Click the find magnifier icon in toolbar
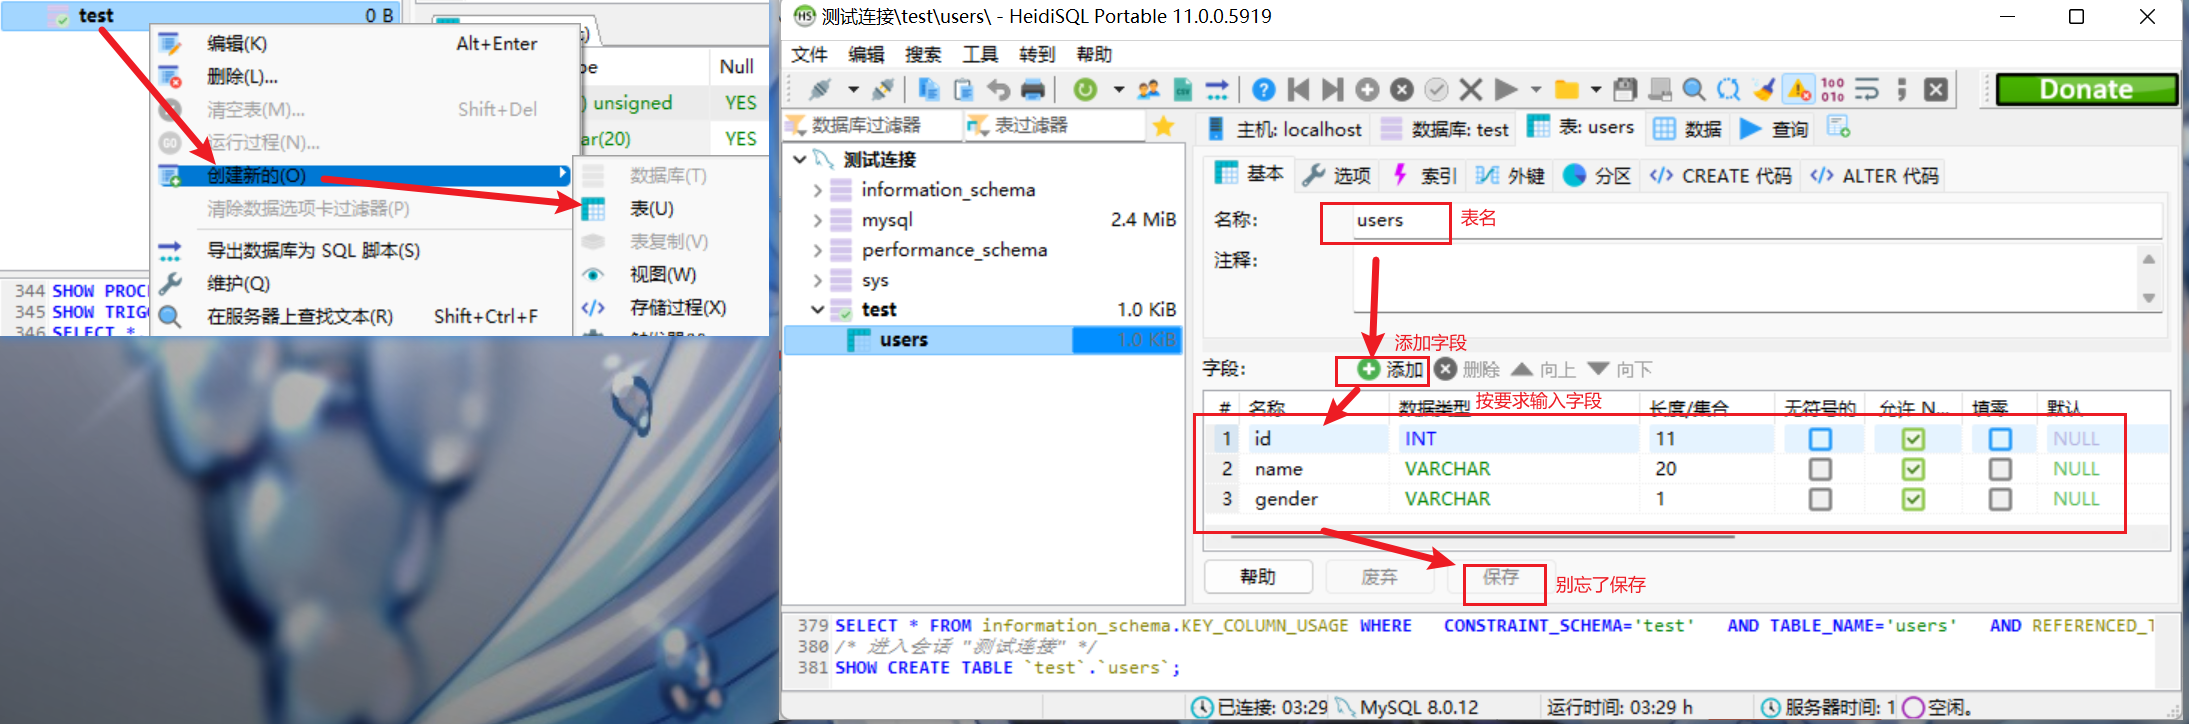The image size is (2189, 724). (x=1694, y=90)
